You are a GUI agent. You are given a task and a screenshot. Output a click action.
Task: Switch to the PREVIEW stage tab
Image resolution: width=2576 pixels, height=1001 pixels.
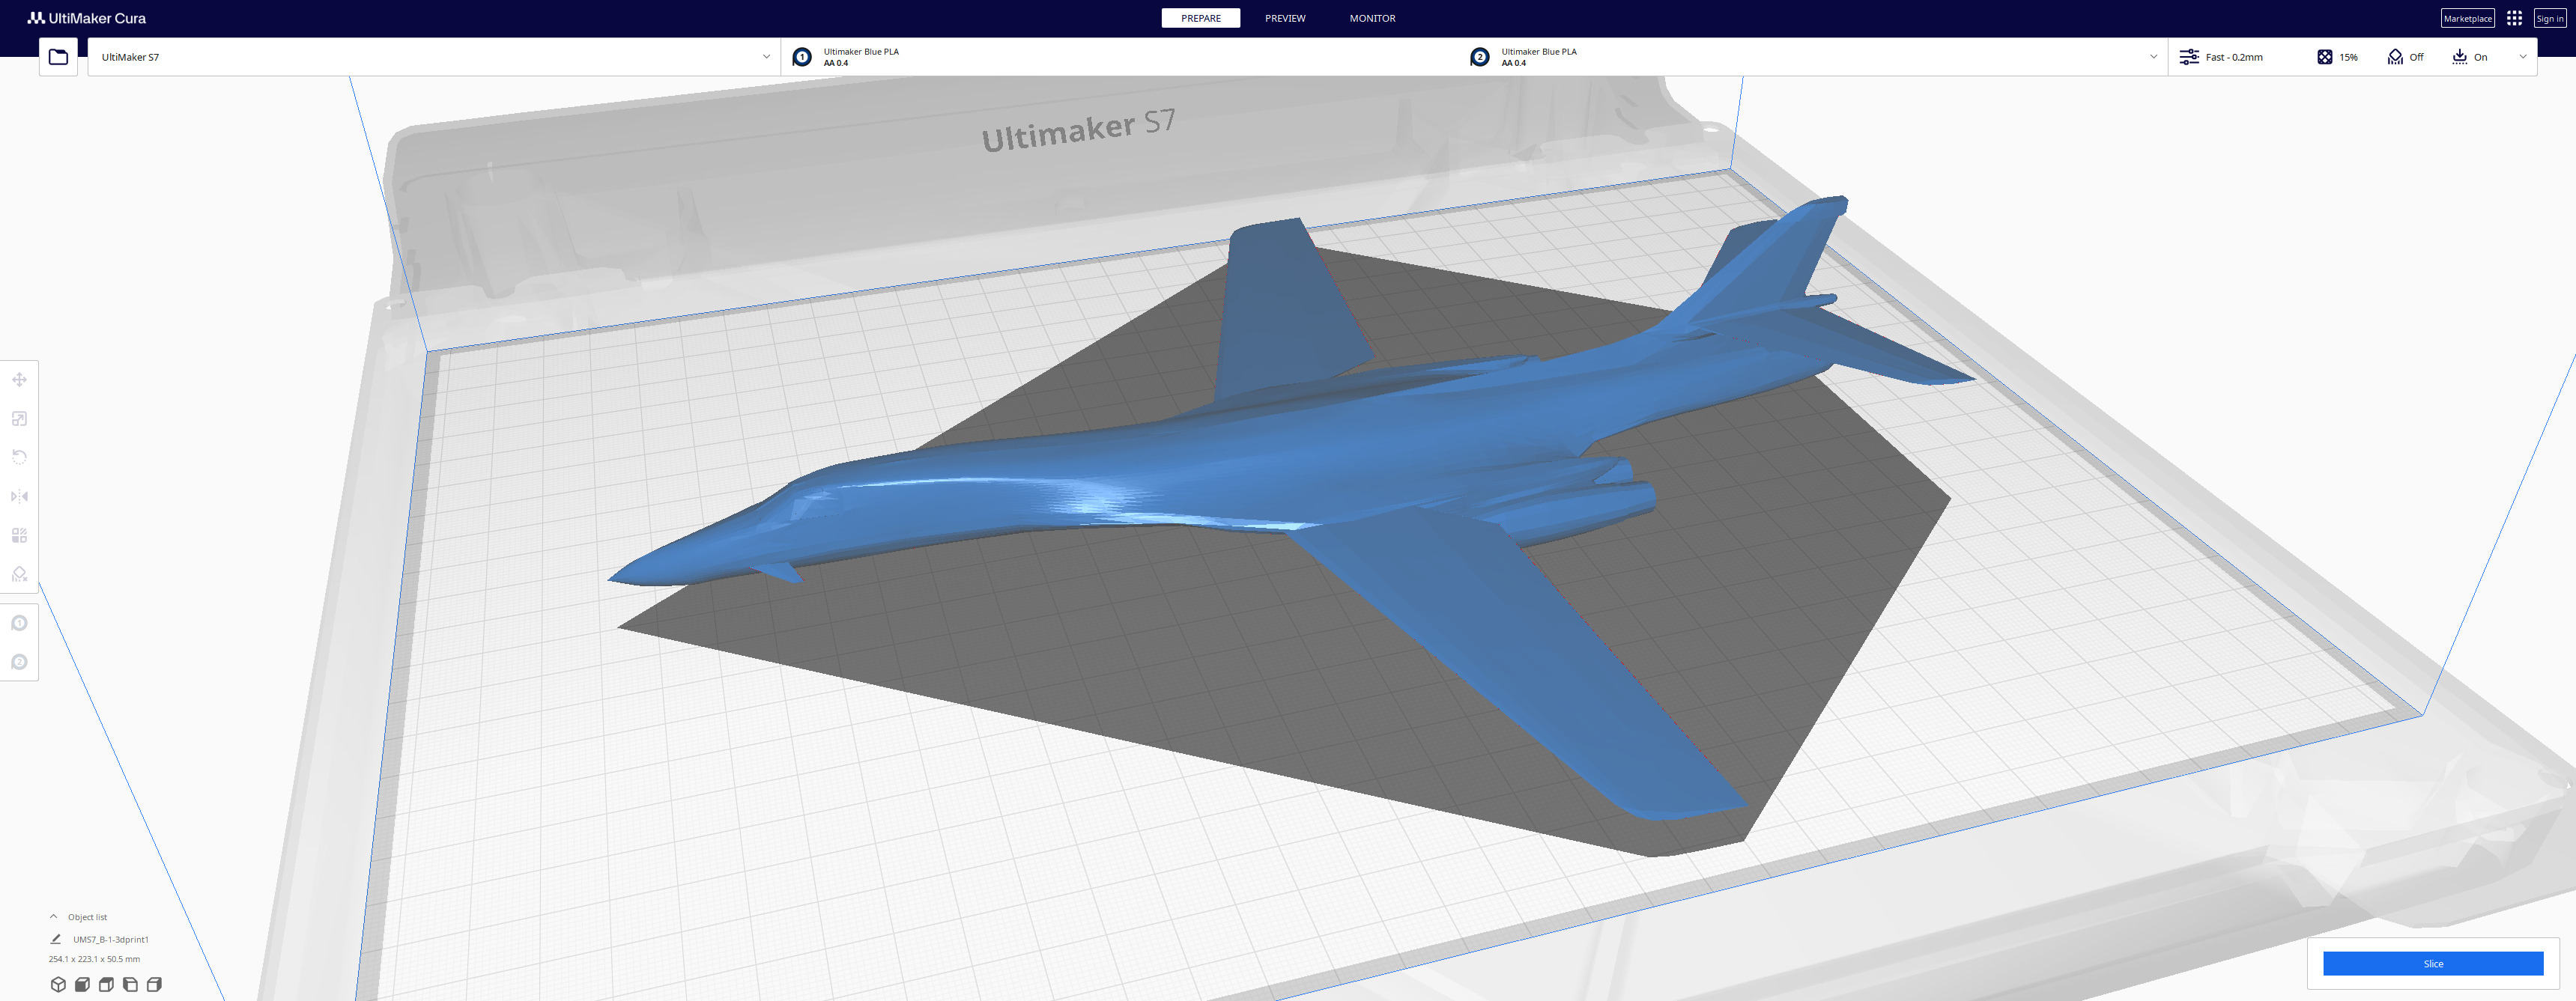click(1284, 18)
